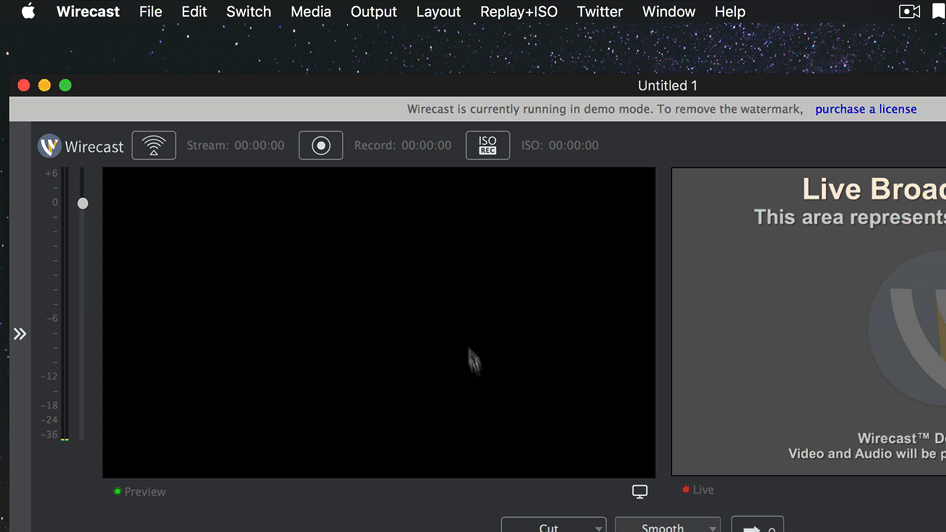Open the Help menu
946x532 pixels.
click(x=729, y=11)
